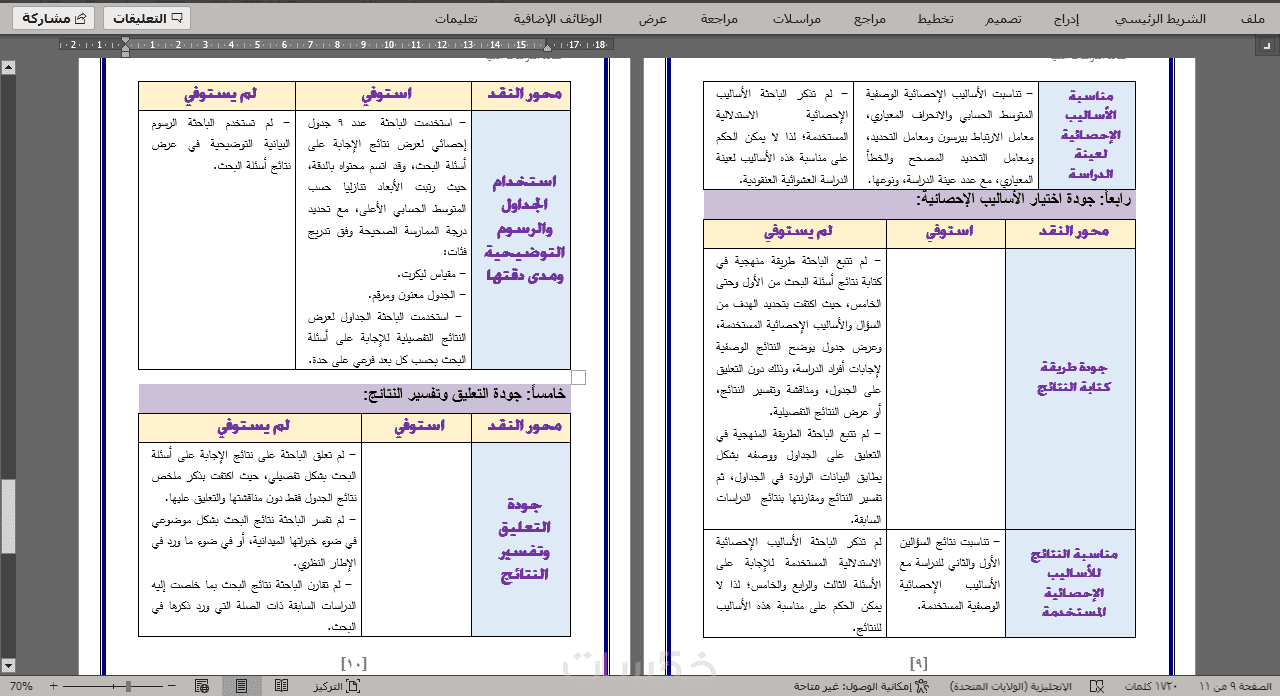1280x696 pixels.
Task: Click page number [١٠] footer
Action: click(x=355, y=664)
